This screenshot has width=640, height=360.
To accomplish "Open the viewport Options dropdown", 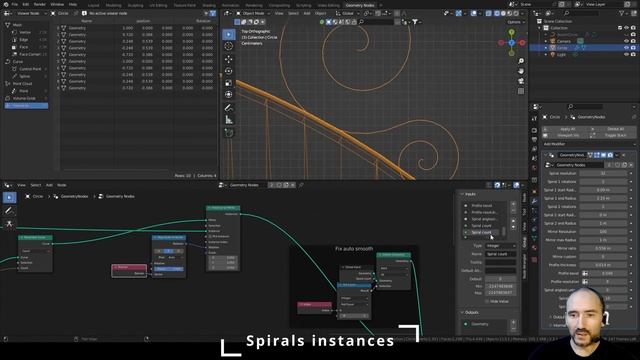I will point(516,22).
